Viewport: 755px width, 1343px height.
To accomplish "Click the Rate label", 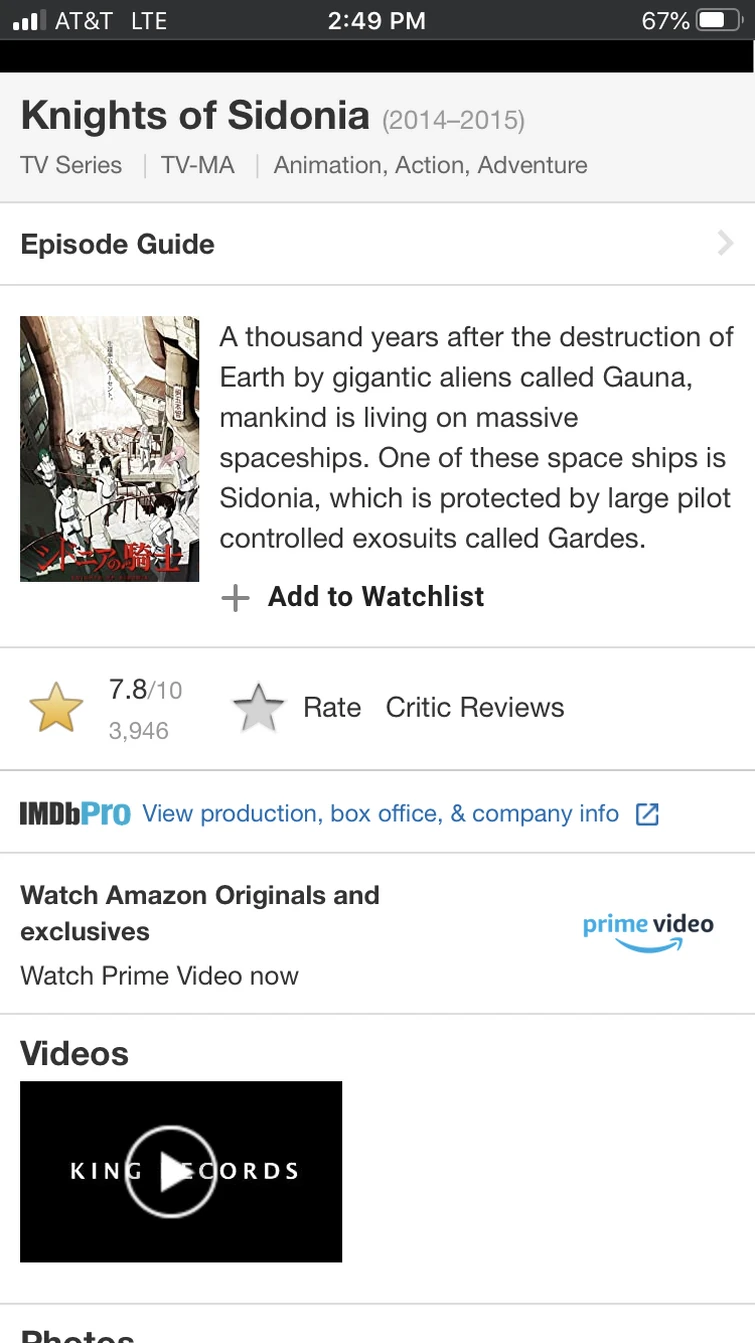I will [332, 708].
